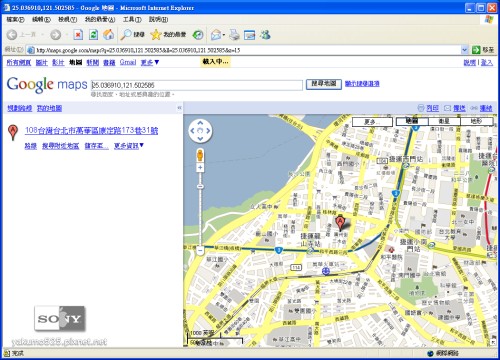Click the 連結 link above the map
Image resolution: width=500 pixels, height=360 pixels.
click(x=486, y=108)
